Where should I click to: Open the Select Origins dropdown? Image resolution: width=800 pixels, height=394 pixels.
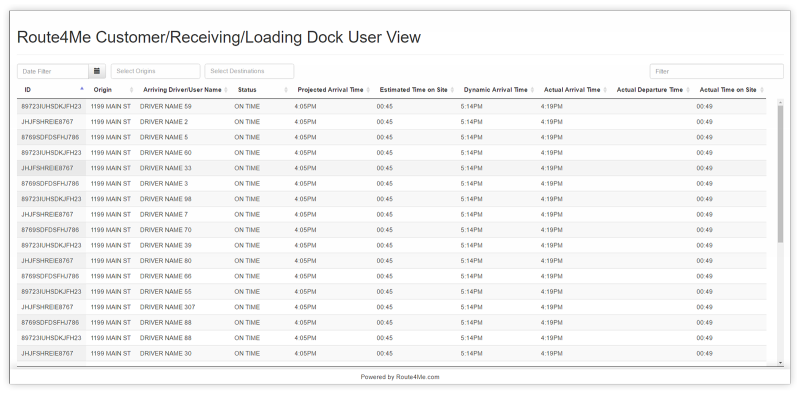(x=156, y=71)
